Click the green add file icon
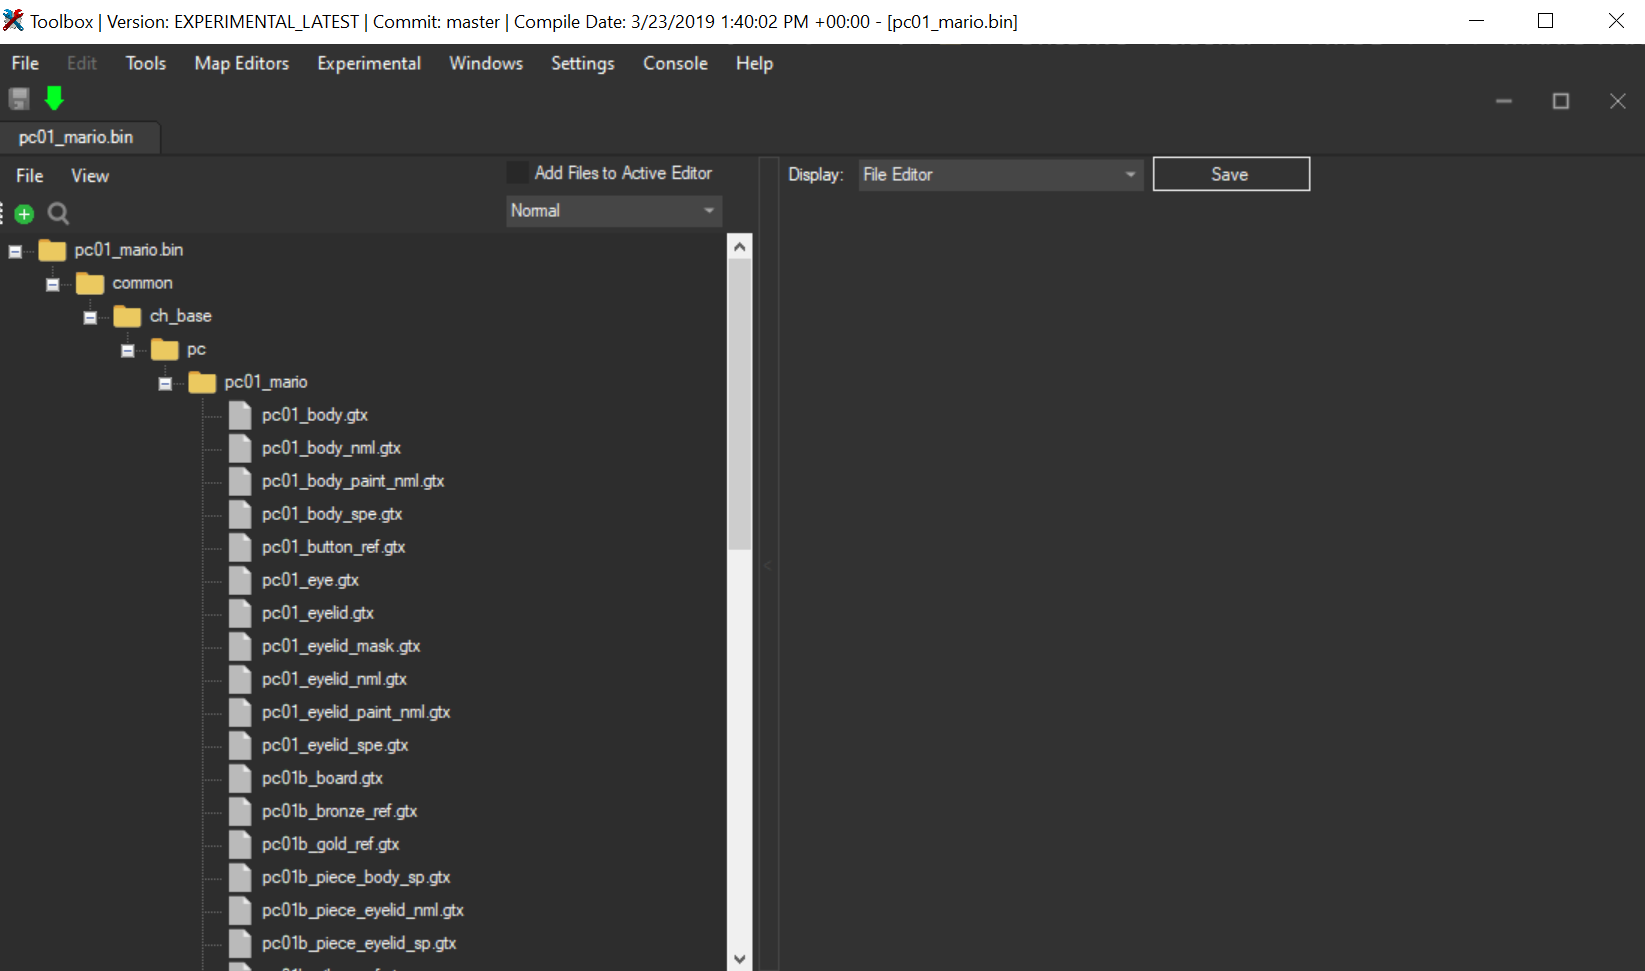 click(x=24, y=213)
